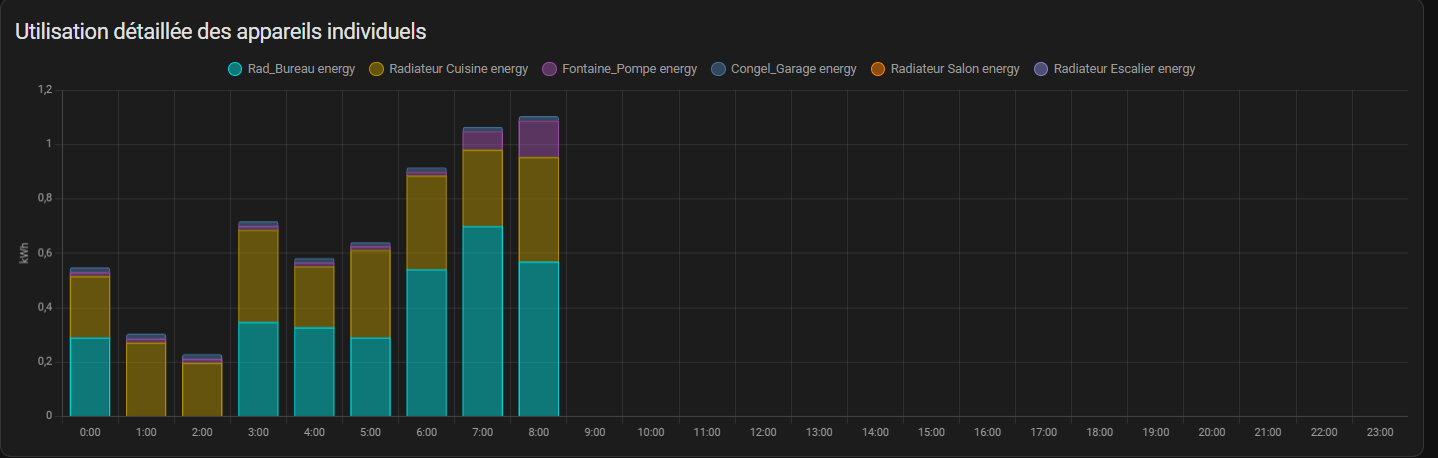Click the 23:00 x-axis hour label
This screenshot has height=458, width=1438.
[x=1378, y=432]
